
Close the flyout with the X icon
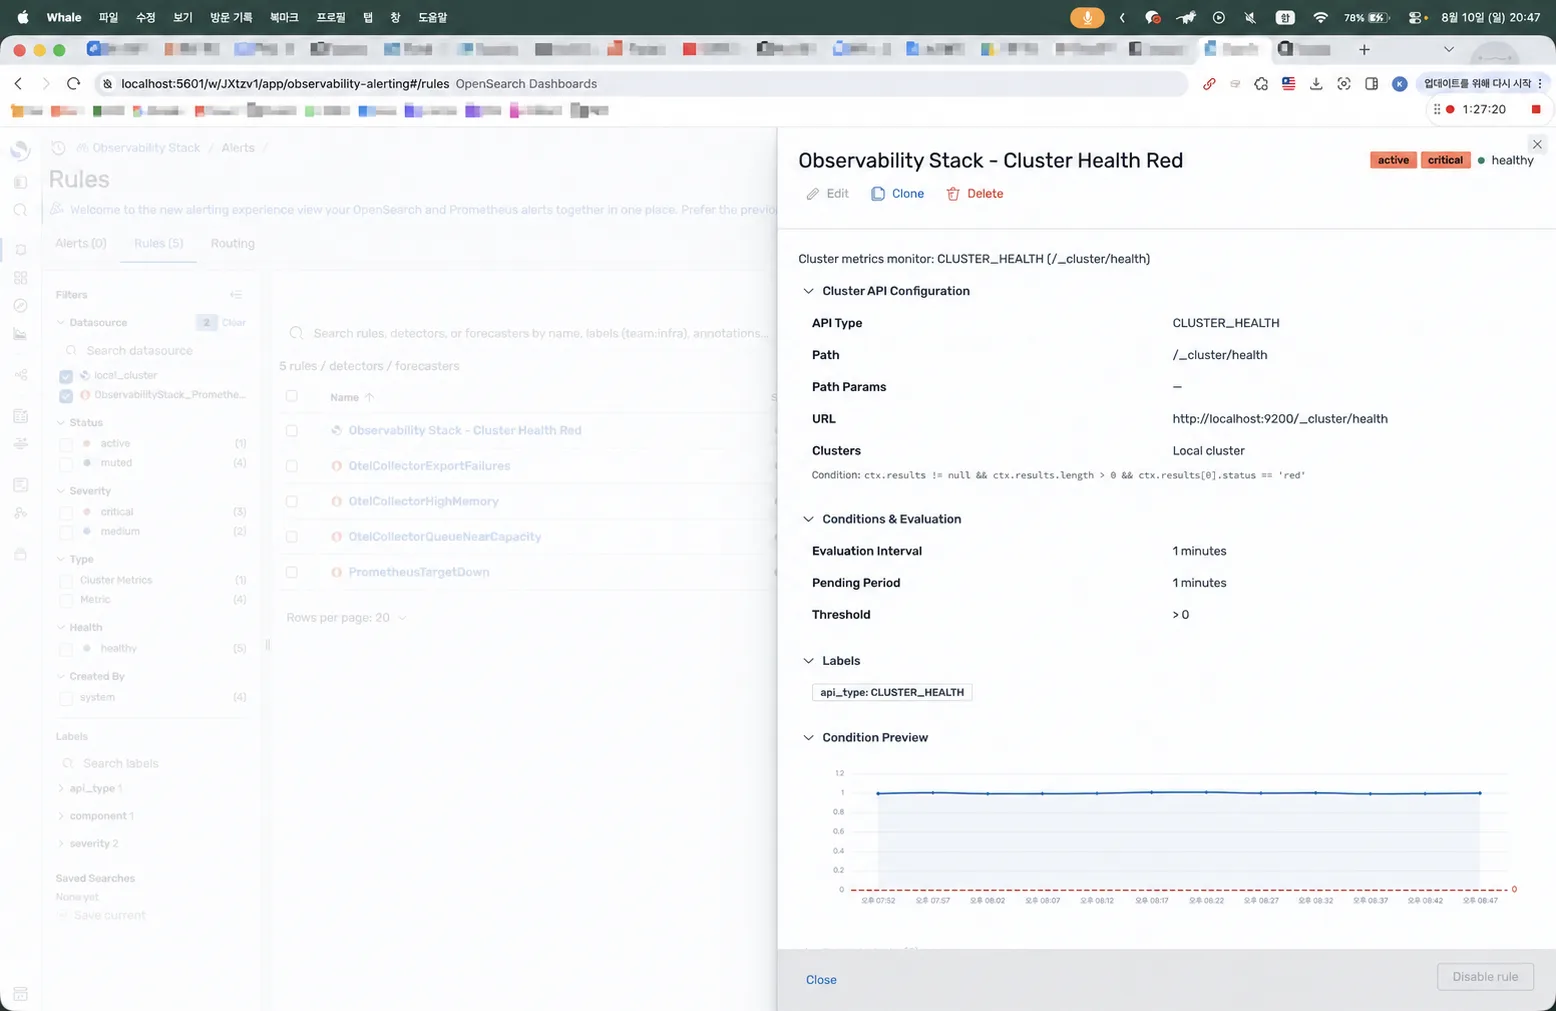point(1537,145)
